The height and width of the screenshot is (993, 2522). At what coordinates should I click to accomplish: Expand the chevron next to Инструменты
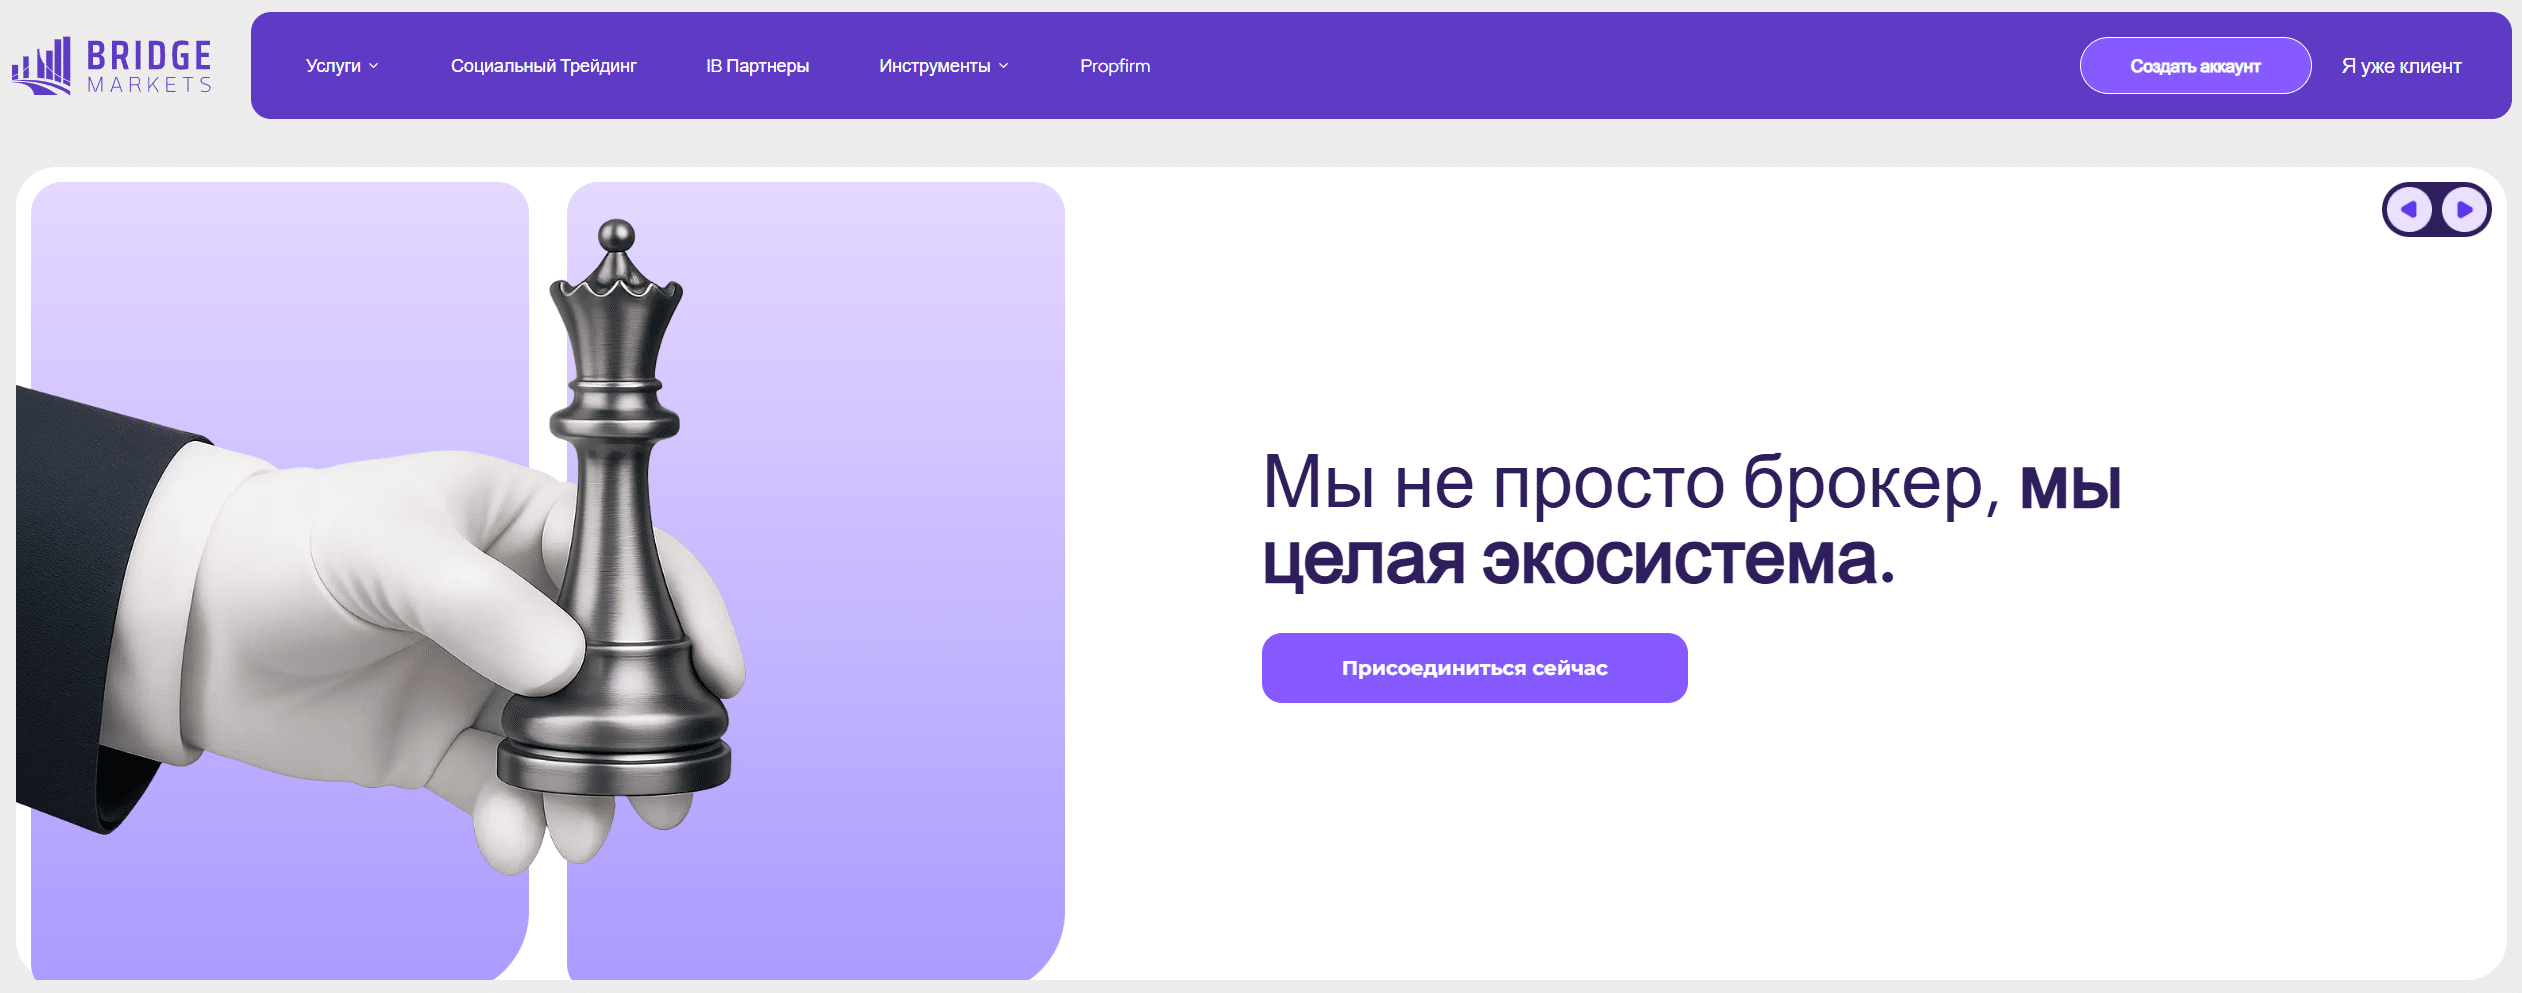(x=1004, y=66)
